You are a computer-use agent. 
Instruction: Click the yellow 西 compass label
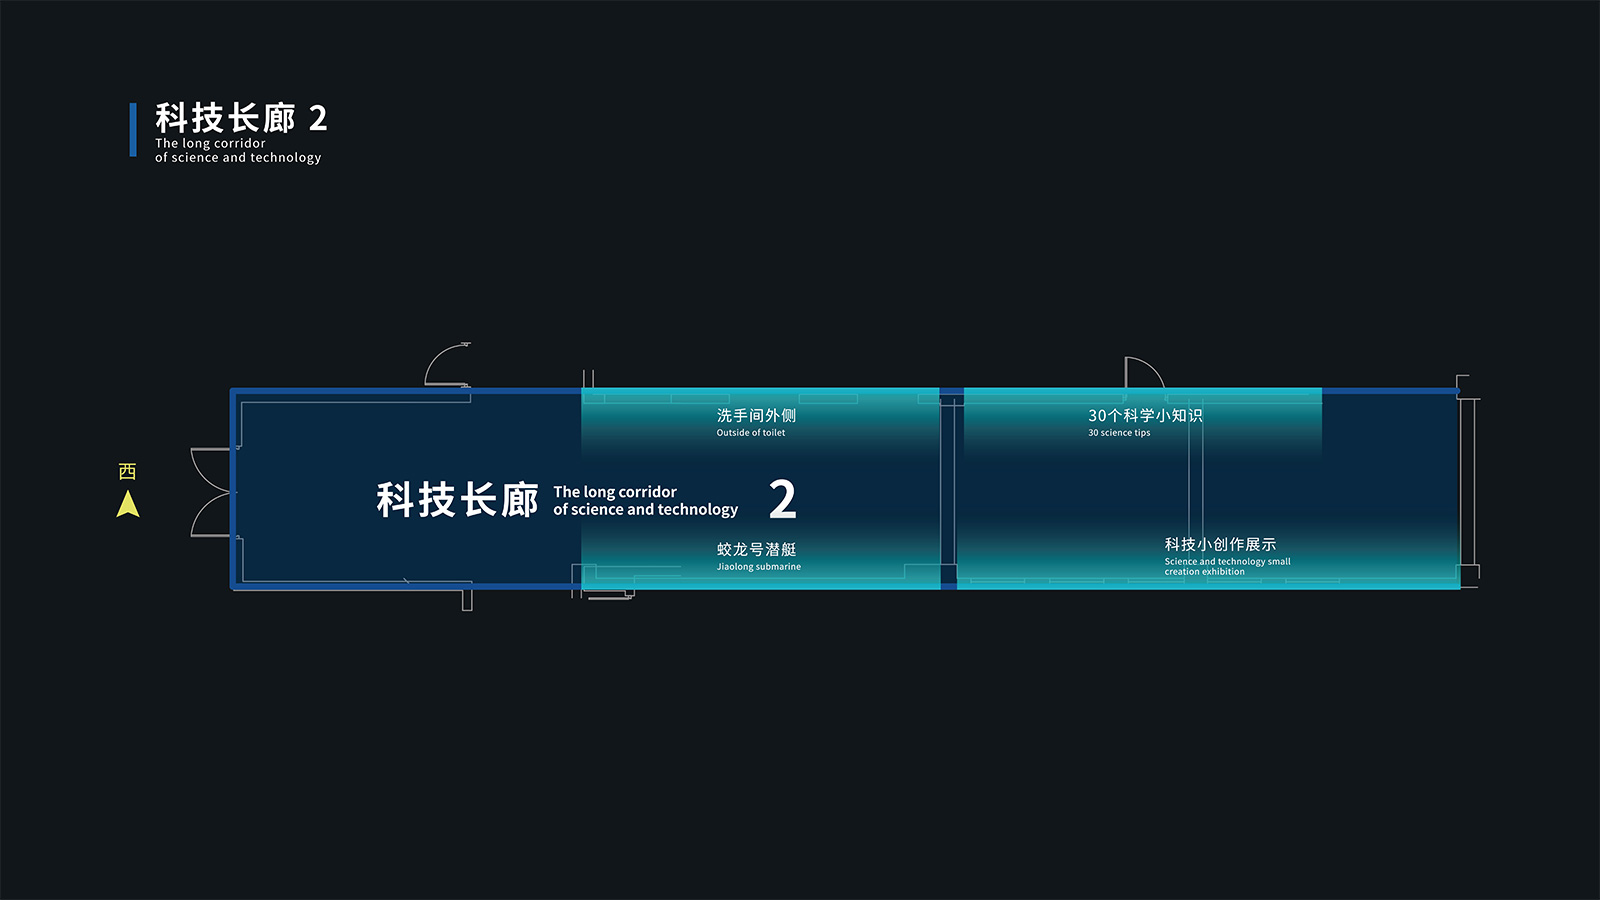tap(127, 471)
